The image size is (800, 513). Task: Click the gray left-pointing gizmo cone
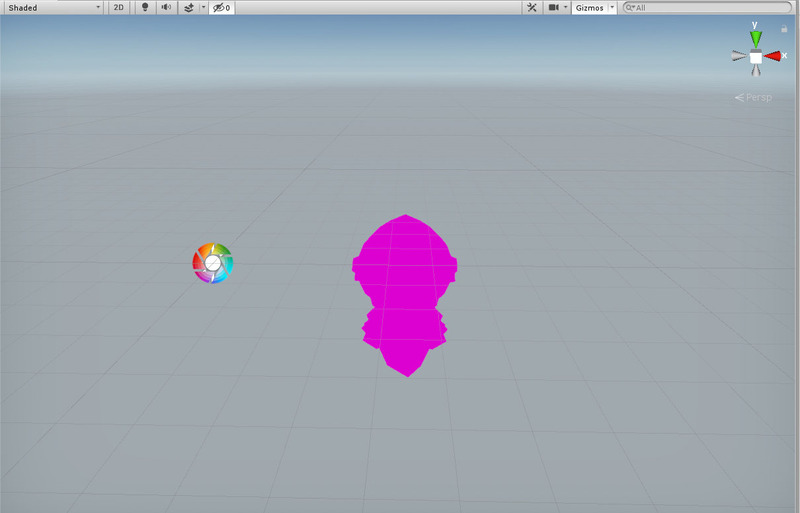pyautogui.click(x=739, y=56)
